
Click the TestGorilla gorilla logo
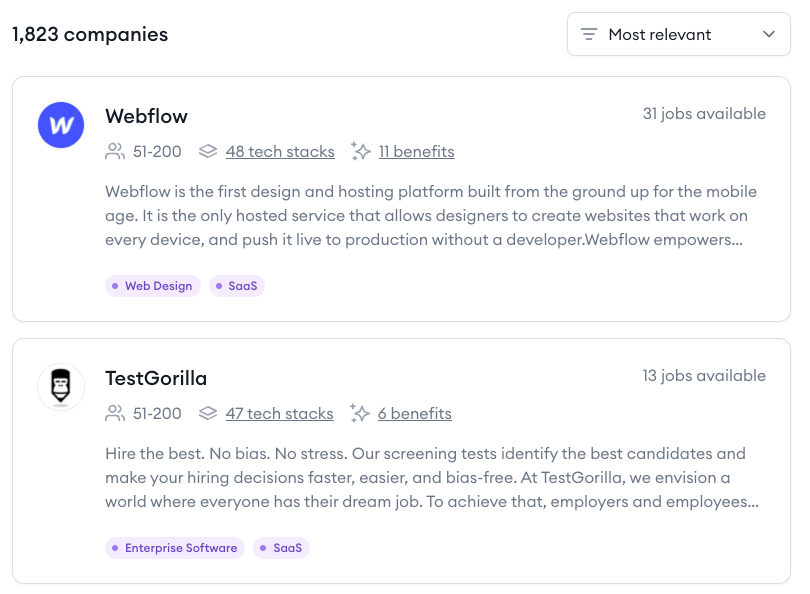[61, 387]
